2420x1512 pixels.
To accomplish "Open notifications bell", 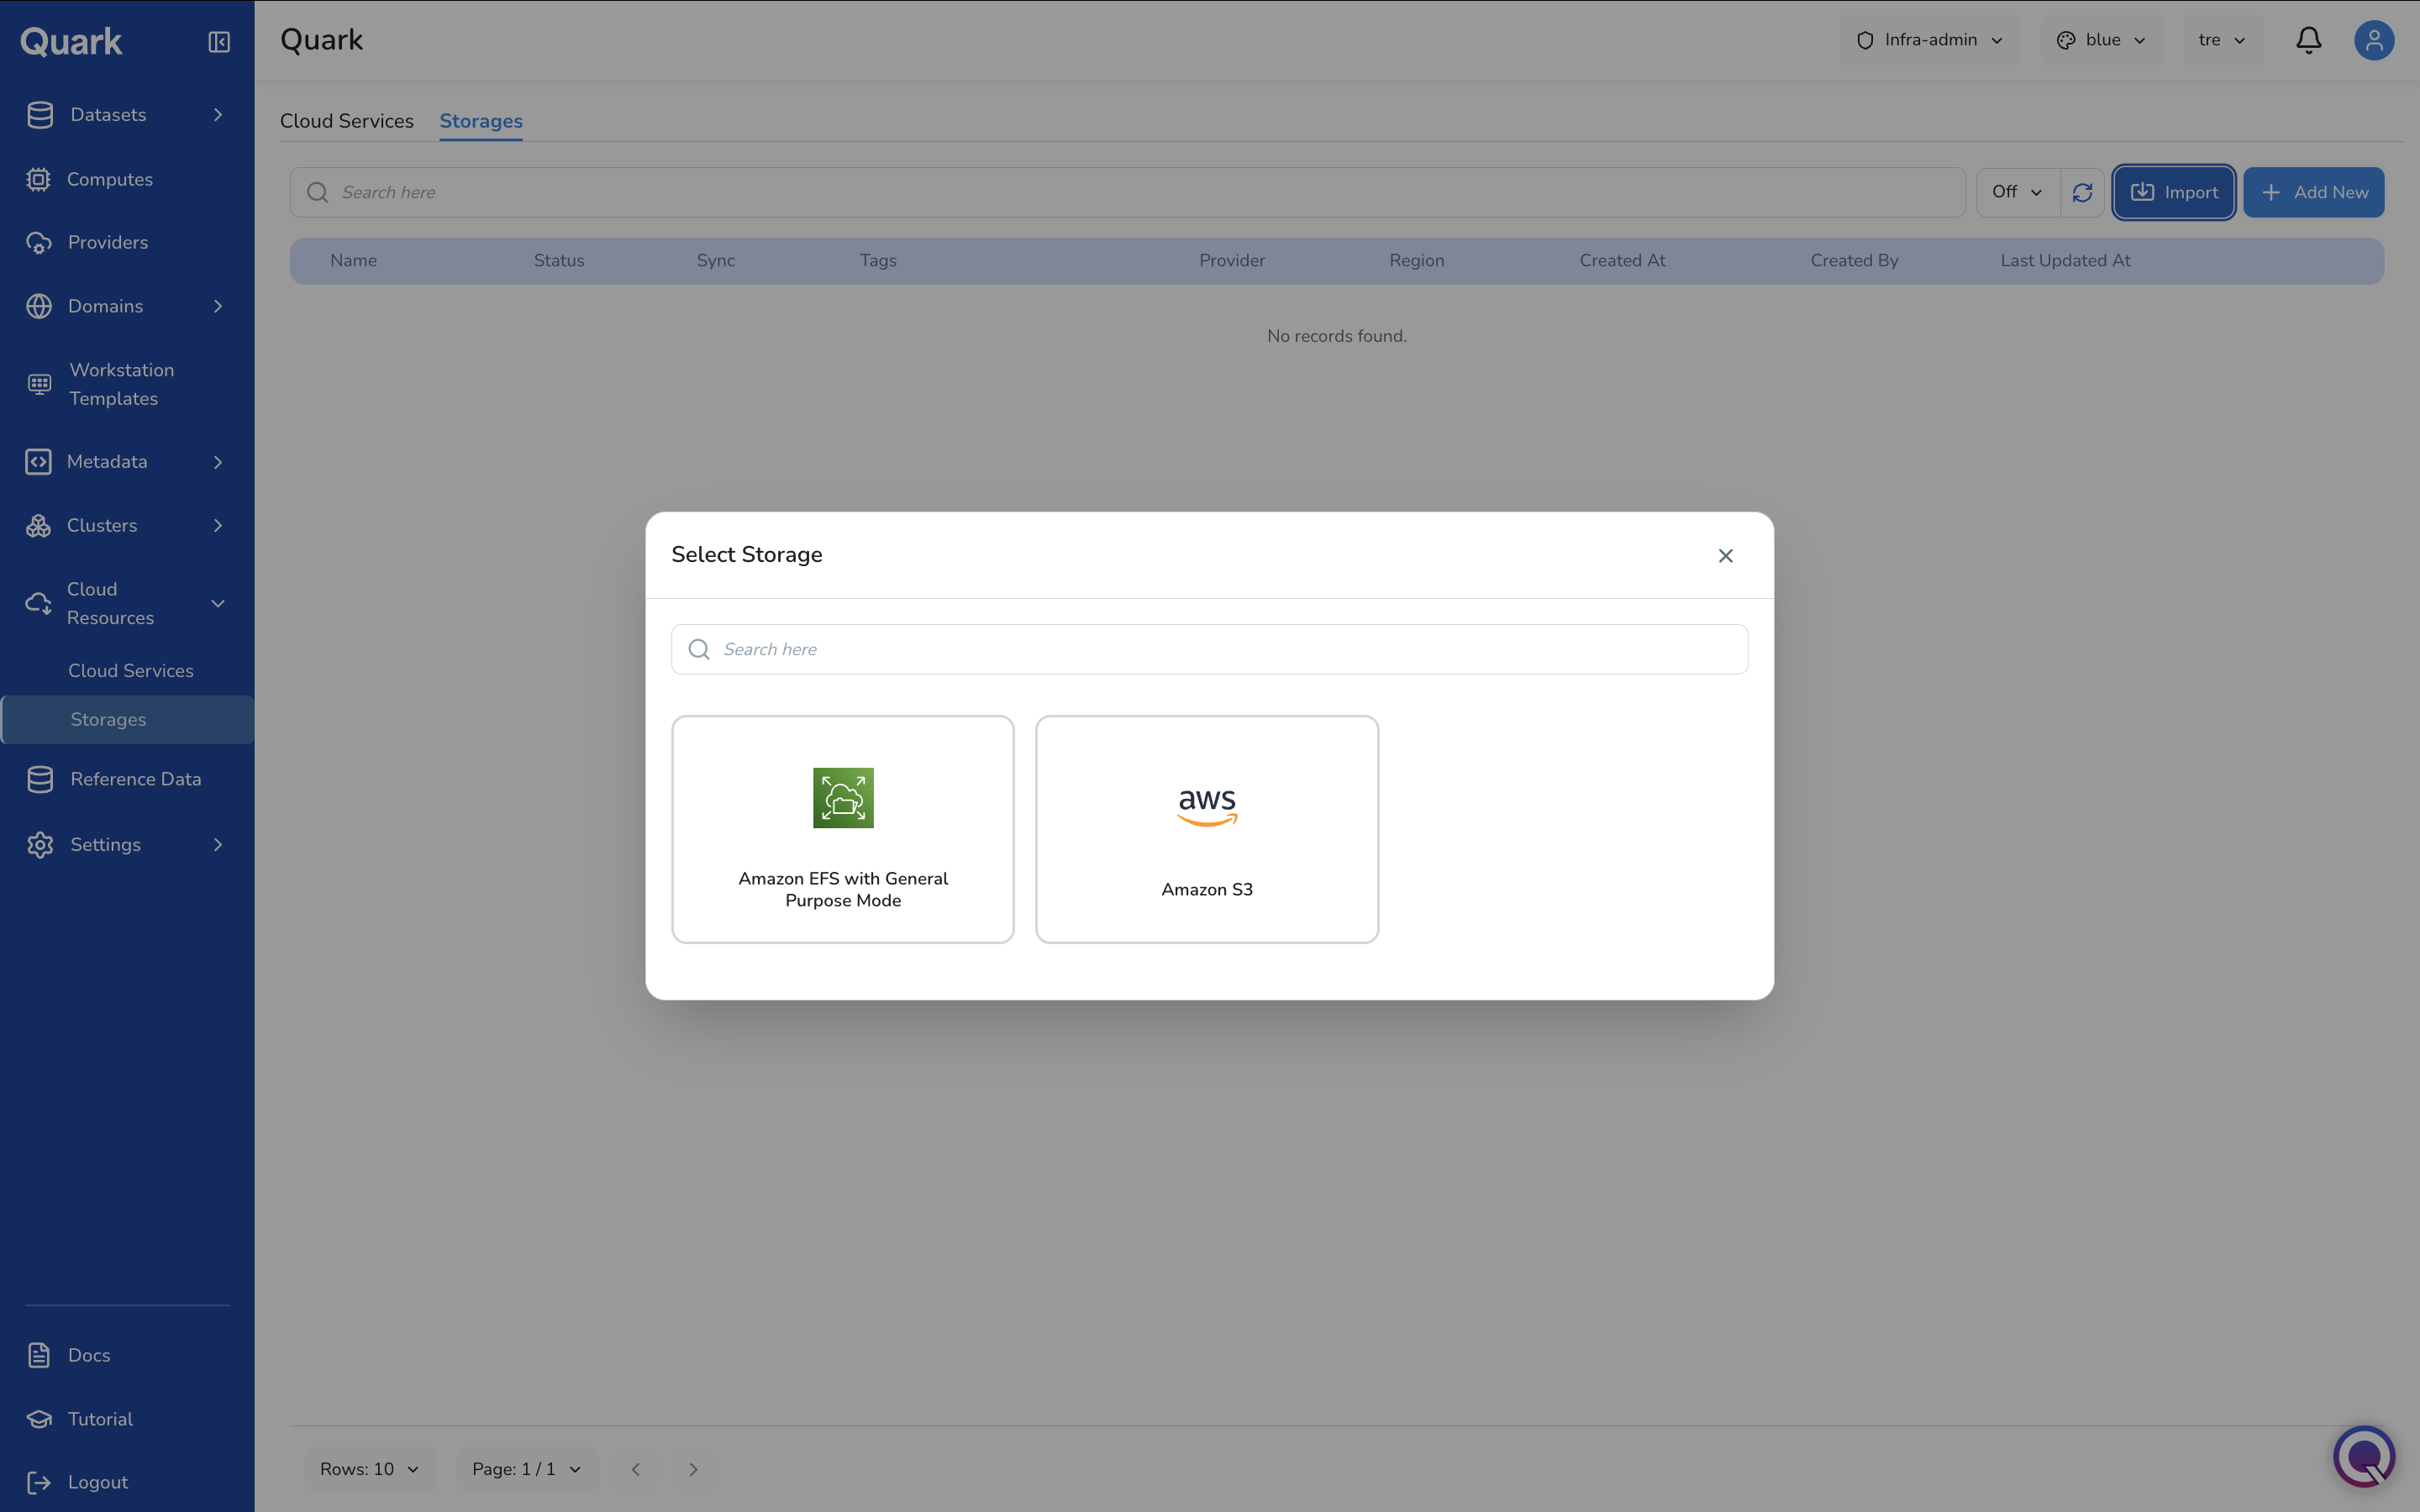I will 2308,40.
